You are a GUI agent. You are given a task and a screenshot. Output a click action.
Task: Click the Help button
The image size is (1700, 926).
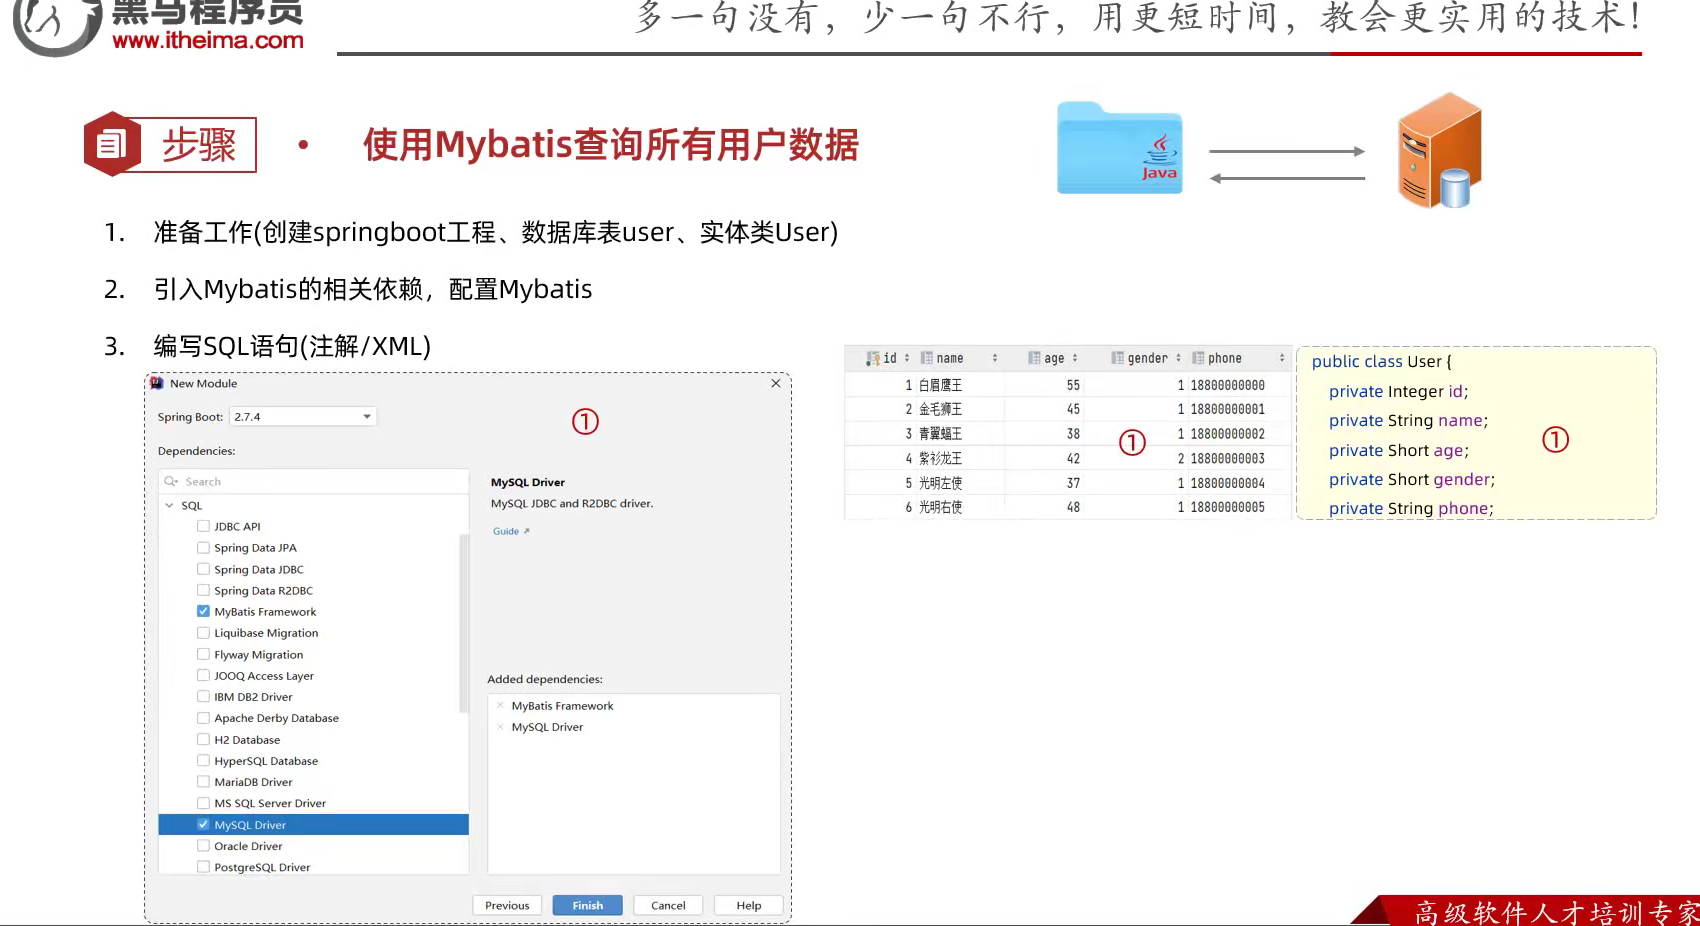pyautogui.click(x=748, y=904)
